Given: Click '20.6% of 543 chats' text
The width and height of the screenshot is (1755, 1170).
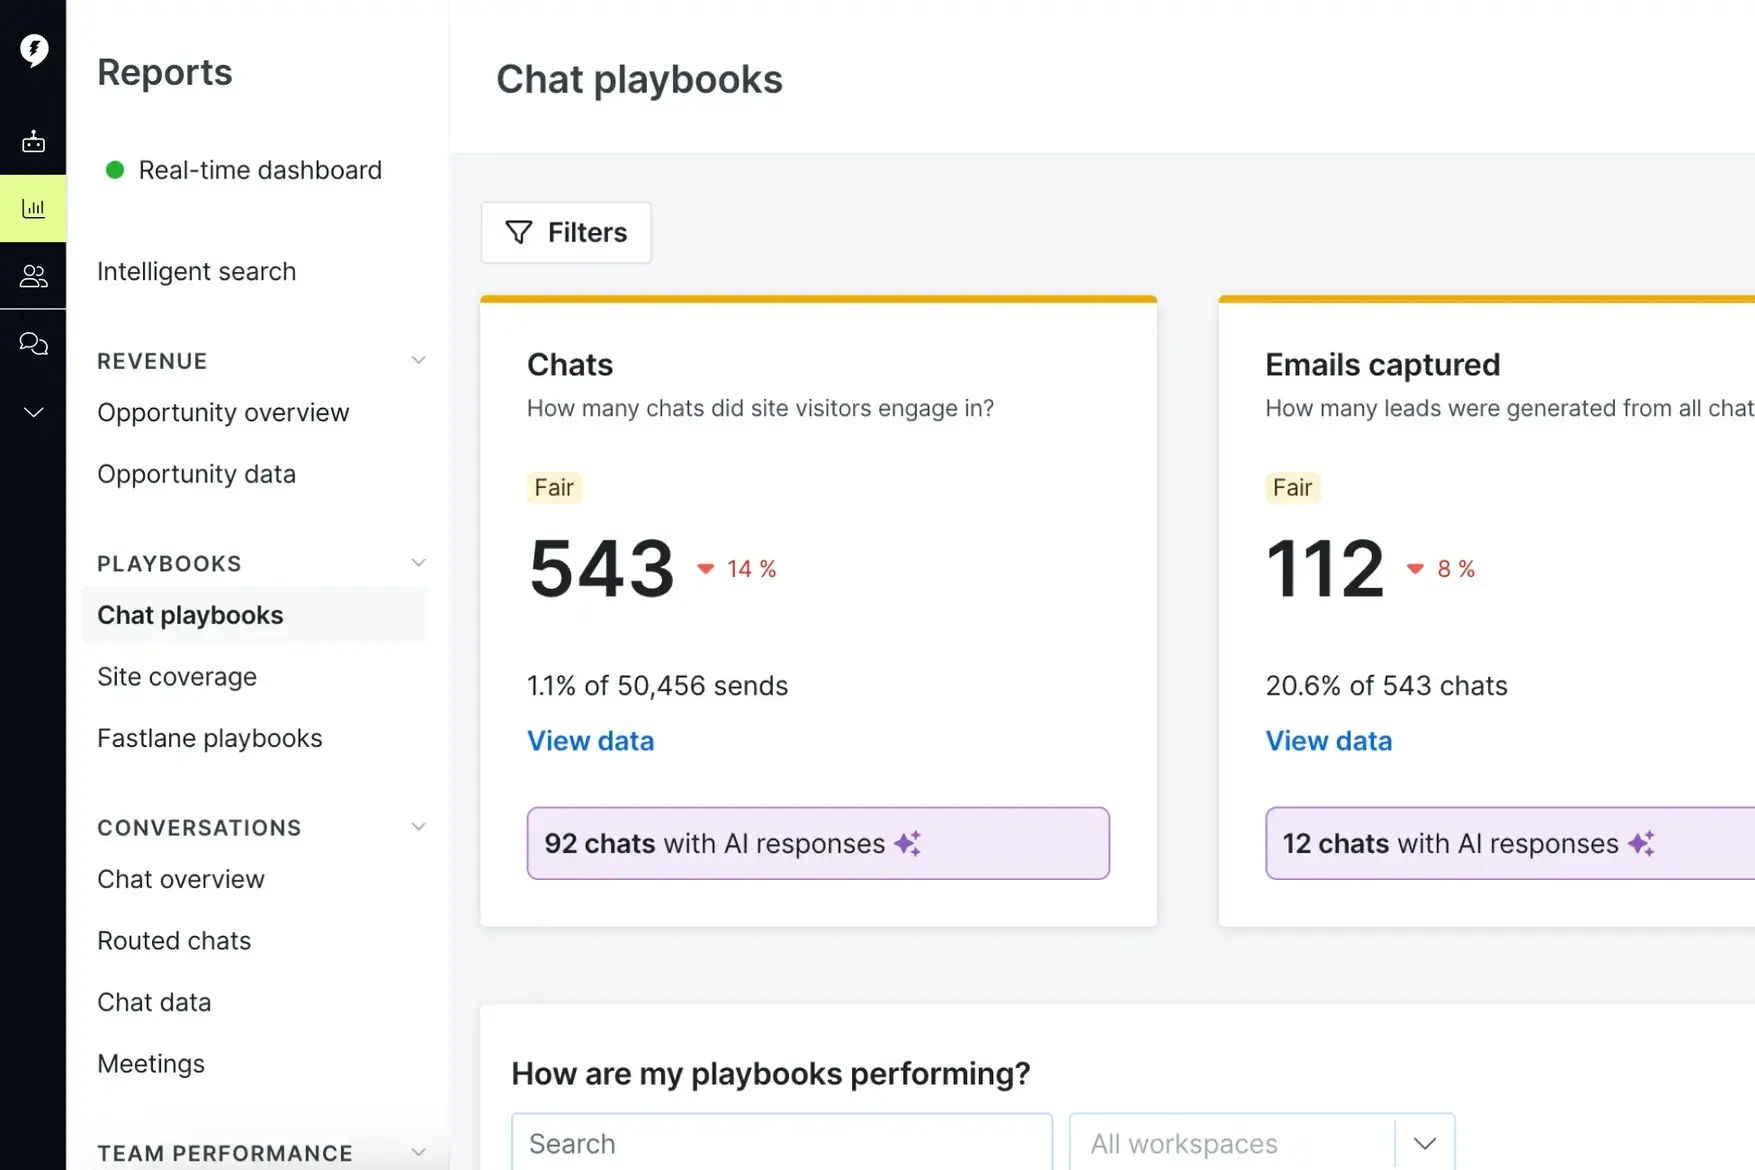Looking at the screenshot, I should click(1386, 686).
